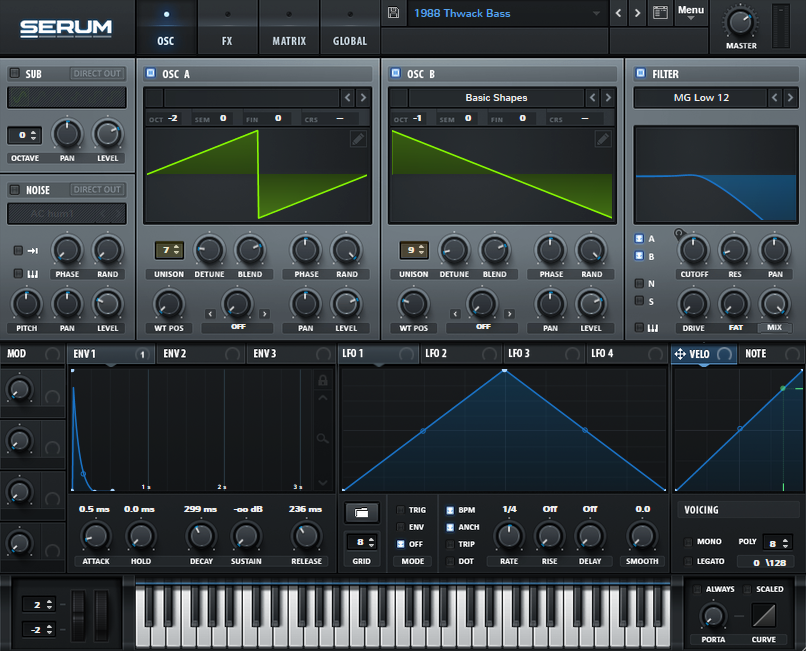The height and width of the screenshot is (651, 806).
Task: Check the MONO voicing checkbox
Action: [x=688, y=541]
